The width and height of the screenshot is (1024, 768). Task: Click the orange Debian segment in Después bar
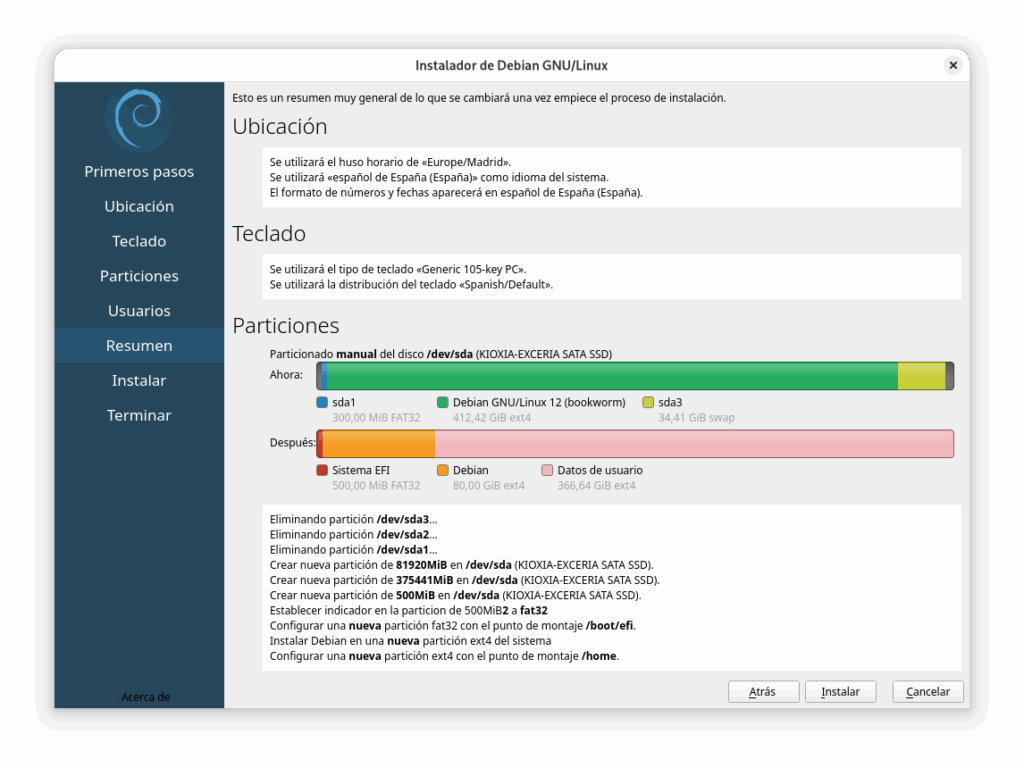pos(379,444)
